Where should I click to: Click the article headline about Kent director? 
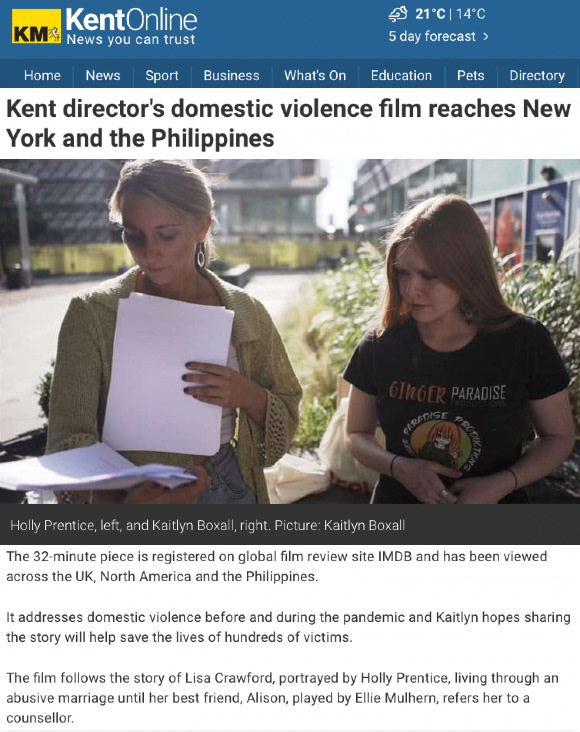(288, 123)
